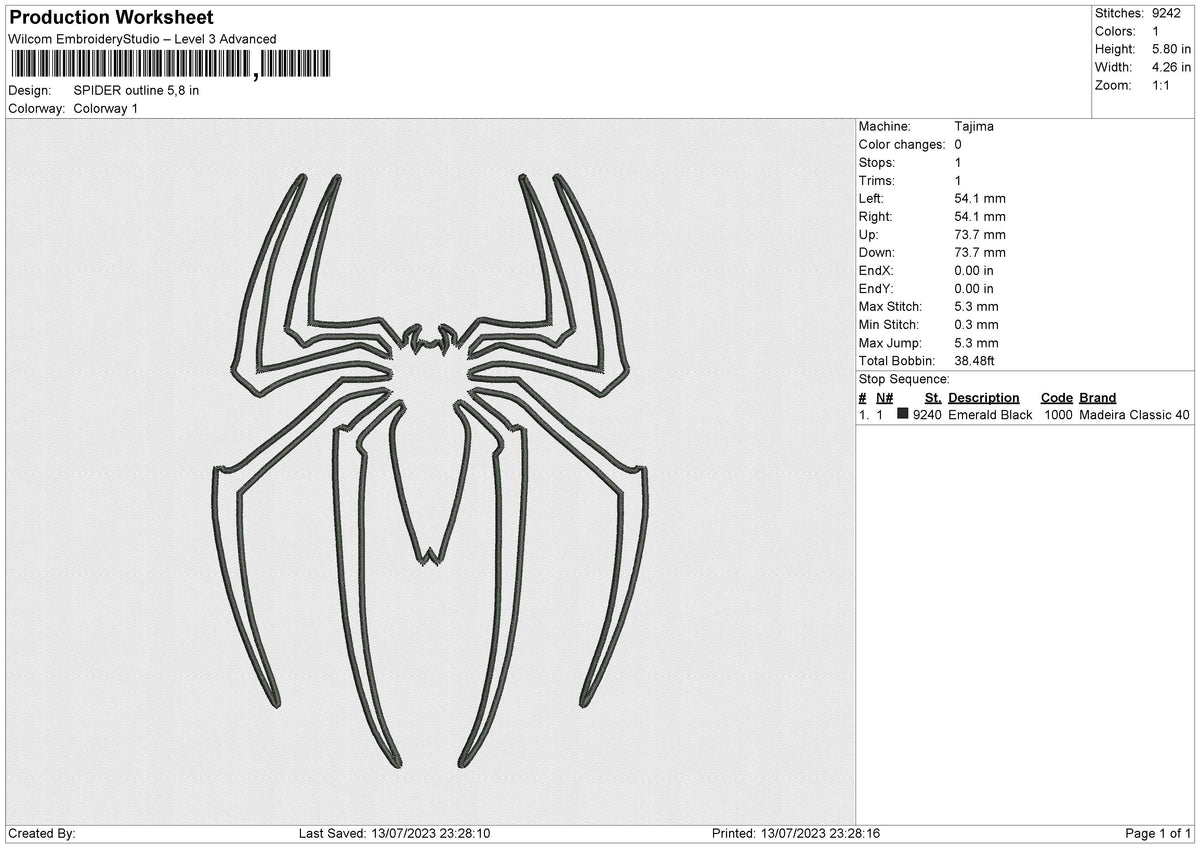Click the 'Last Saved: 13/07/2023 23:28:10' footer text
Viewport: 1200px width, 848px height.
[394, 834]
